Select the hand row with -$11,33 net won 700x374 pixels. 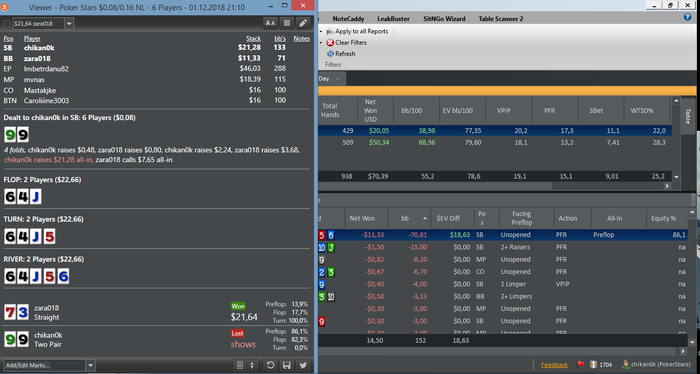coord(503,235)
